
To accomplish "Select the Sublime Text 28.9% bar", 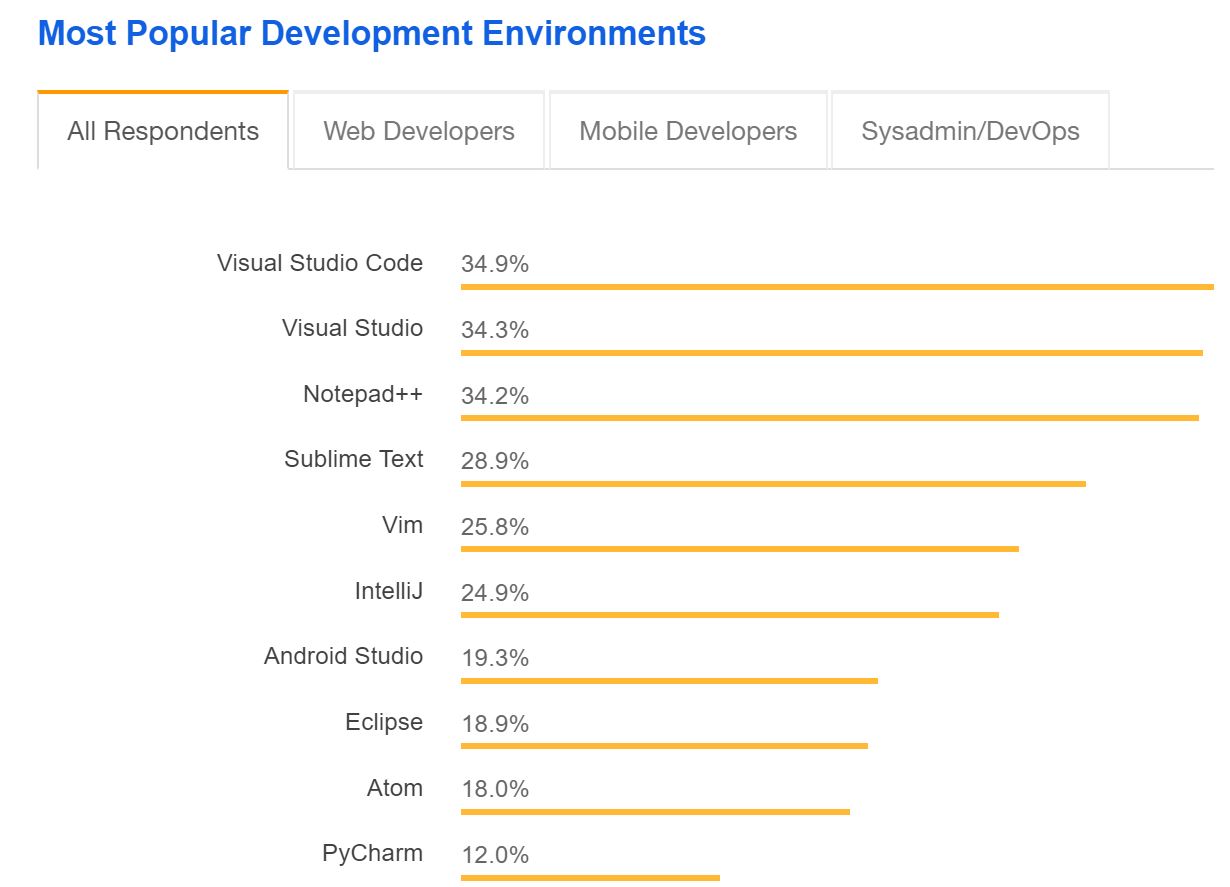I will tap(772, 484).
